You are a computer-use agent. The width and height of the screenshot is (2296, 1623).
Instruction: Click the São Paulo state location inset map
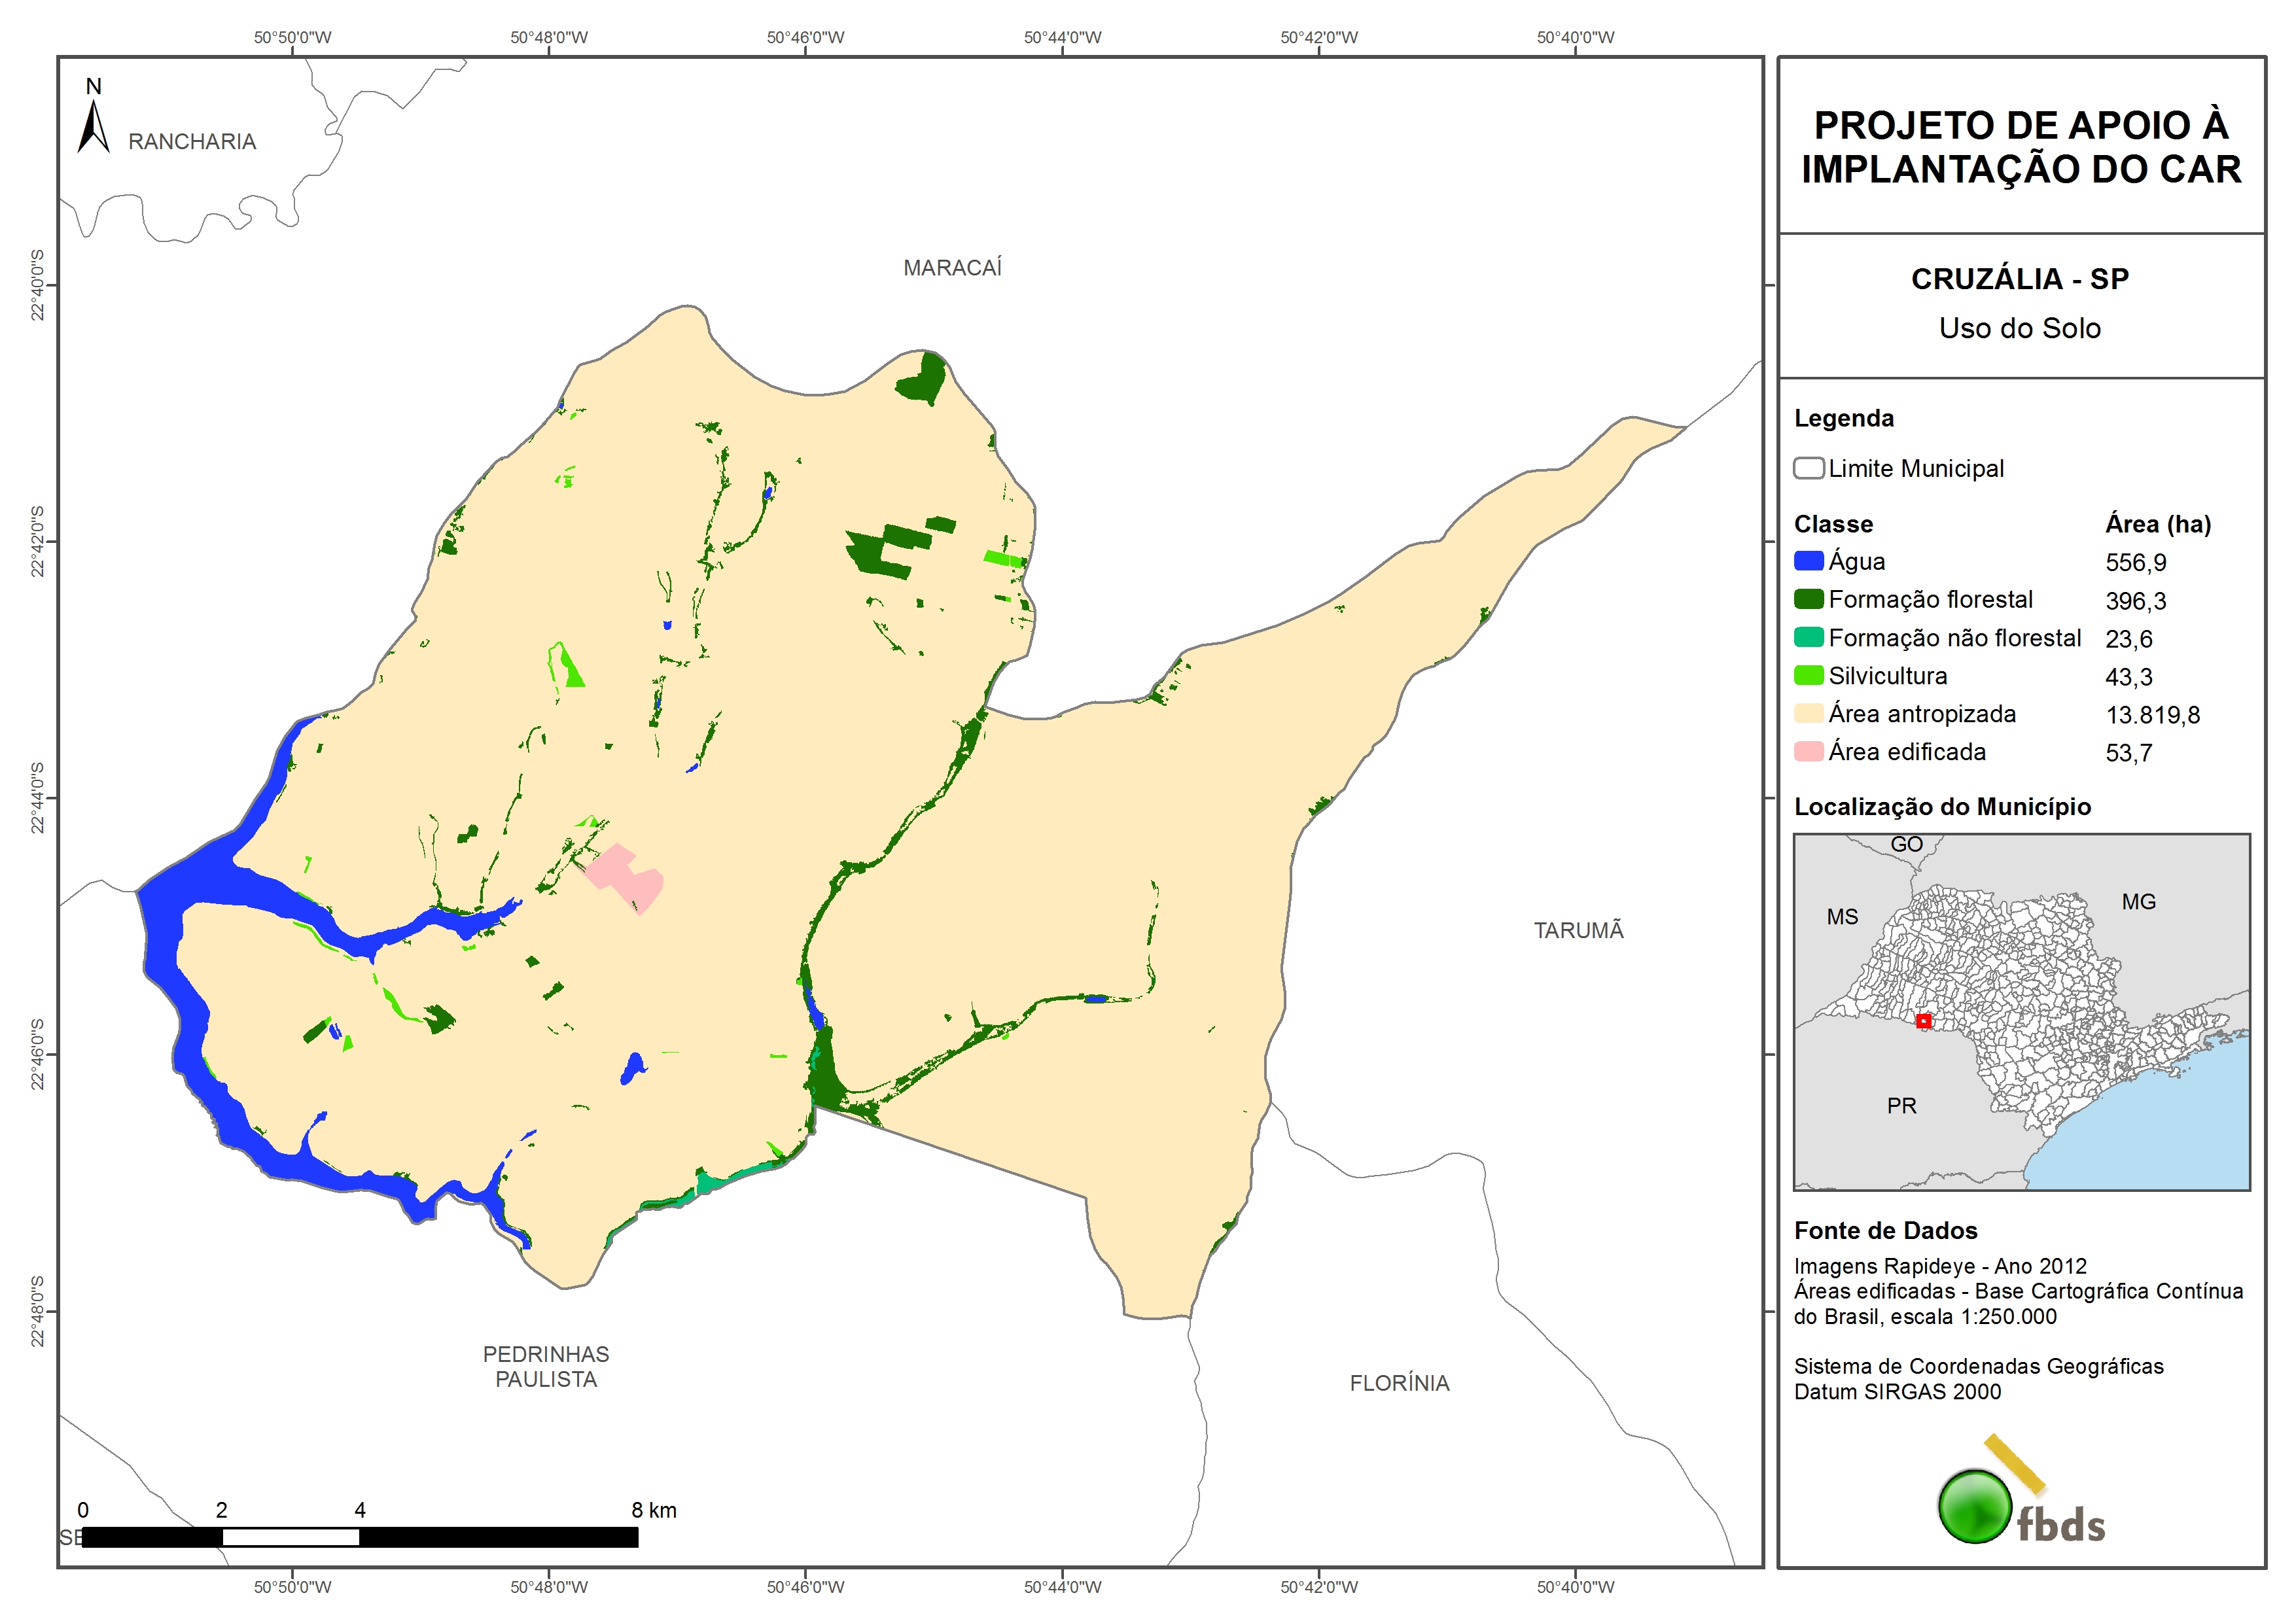click(x=2021, y=1012)
